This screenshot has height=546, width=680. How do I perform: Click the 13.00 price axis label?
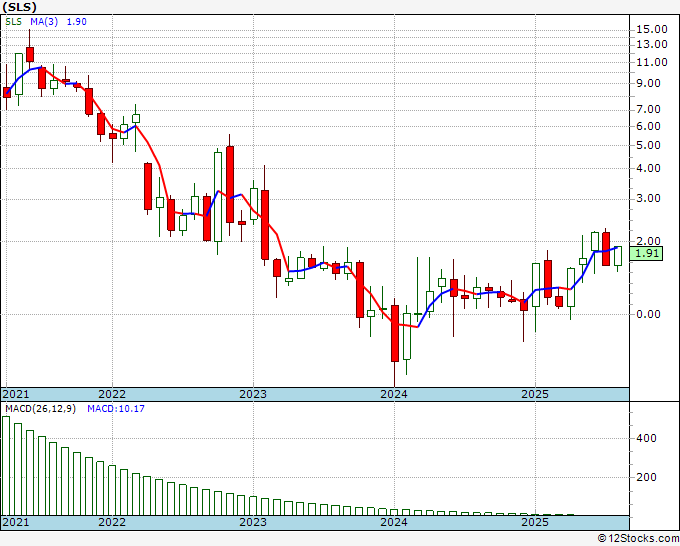pyautogui.click(x=651, y=44)
